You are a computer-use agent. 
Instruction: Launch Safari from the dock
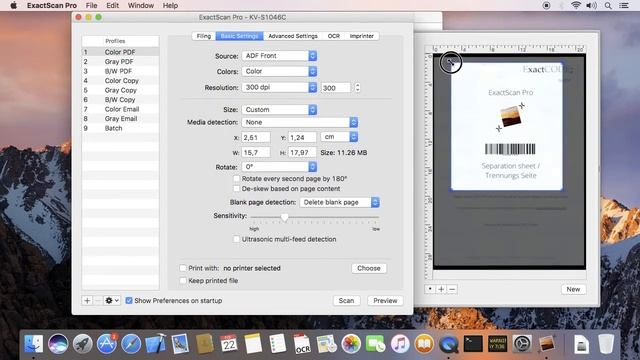(131, 344)
